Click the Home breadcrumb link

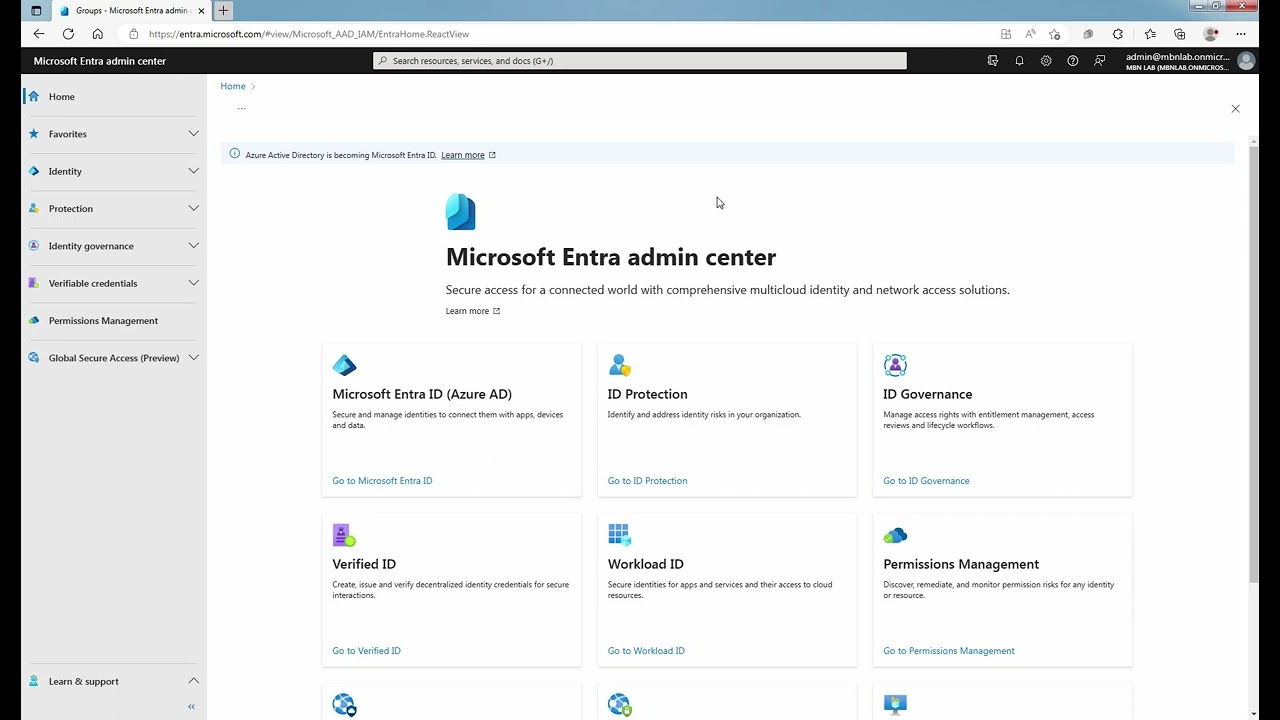pos(233,86)
